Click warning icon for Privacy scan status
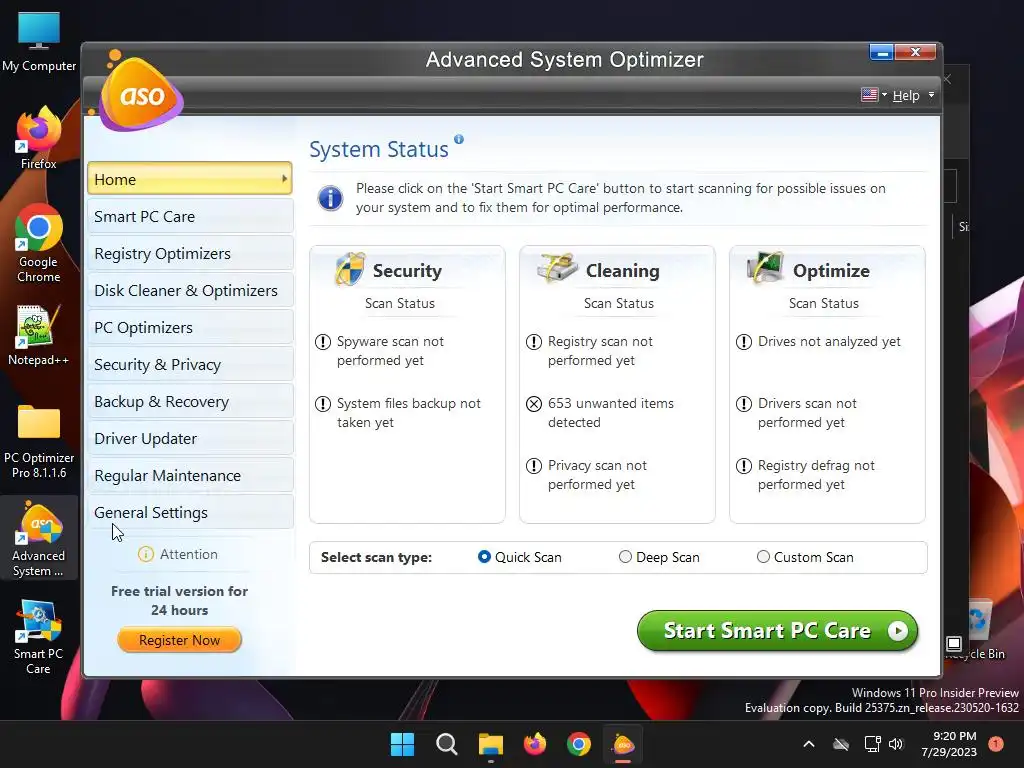 [534, 466]
